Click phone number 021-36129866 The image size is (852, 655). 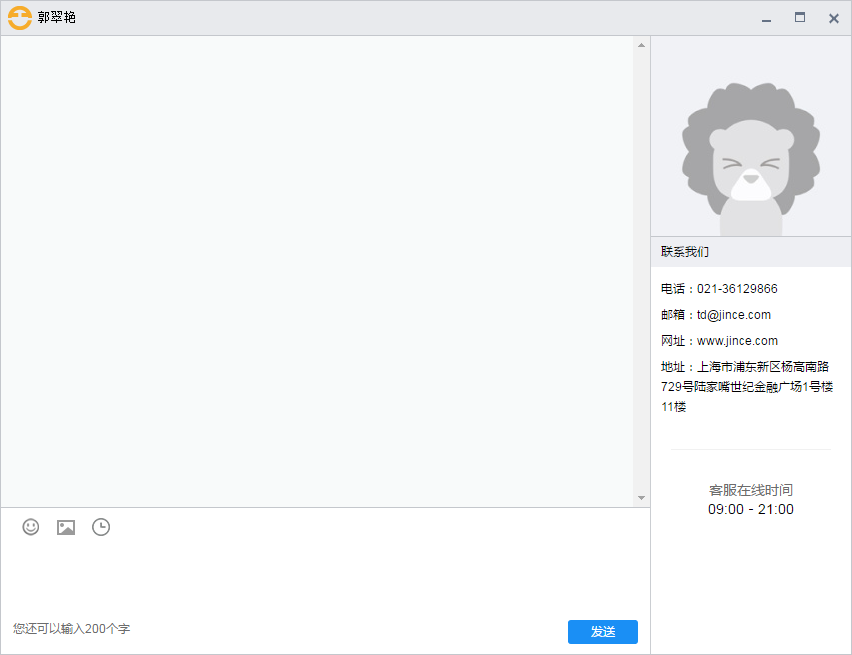(x=737, y=289)
